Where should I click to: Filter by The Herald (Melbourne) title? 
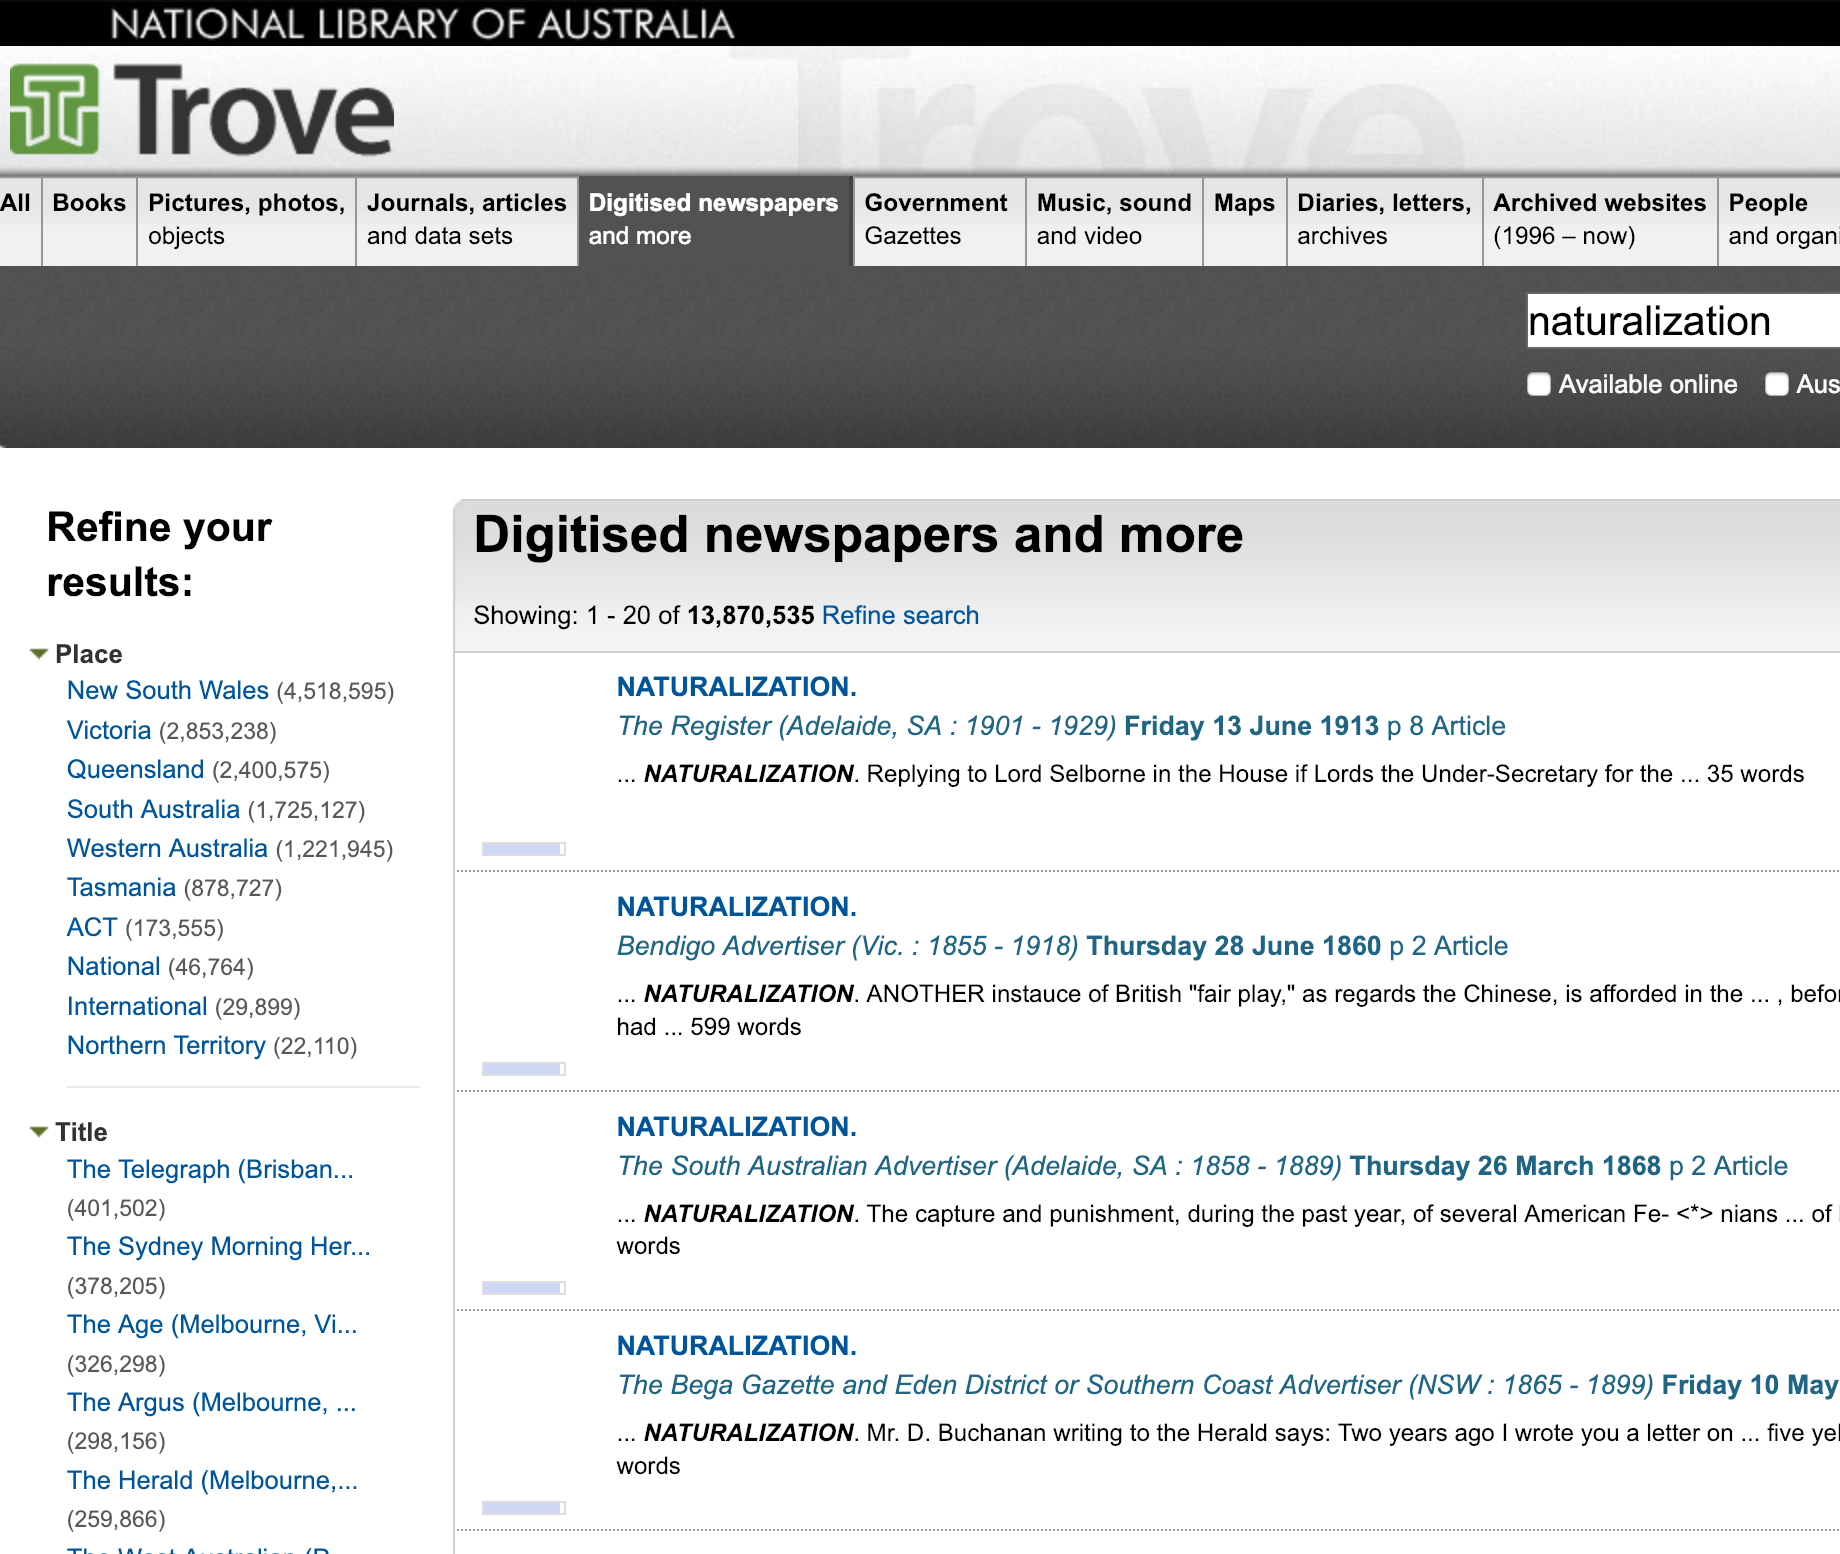point(212,1480)
